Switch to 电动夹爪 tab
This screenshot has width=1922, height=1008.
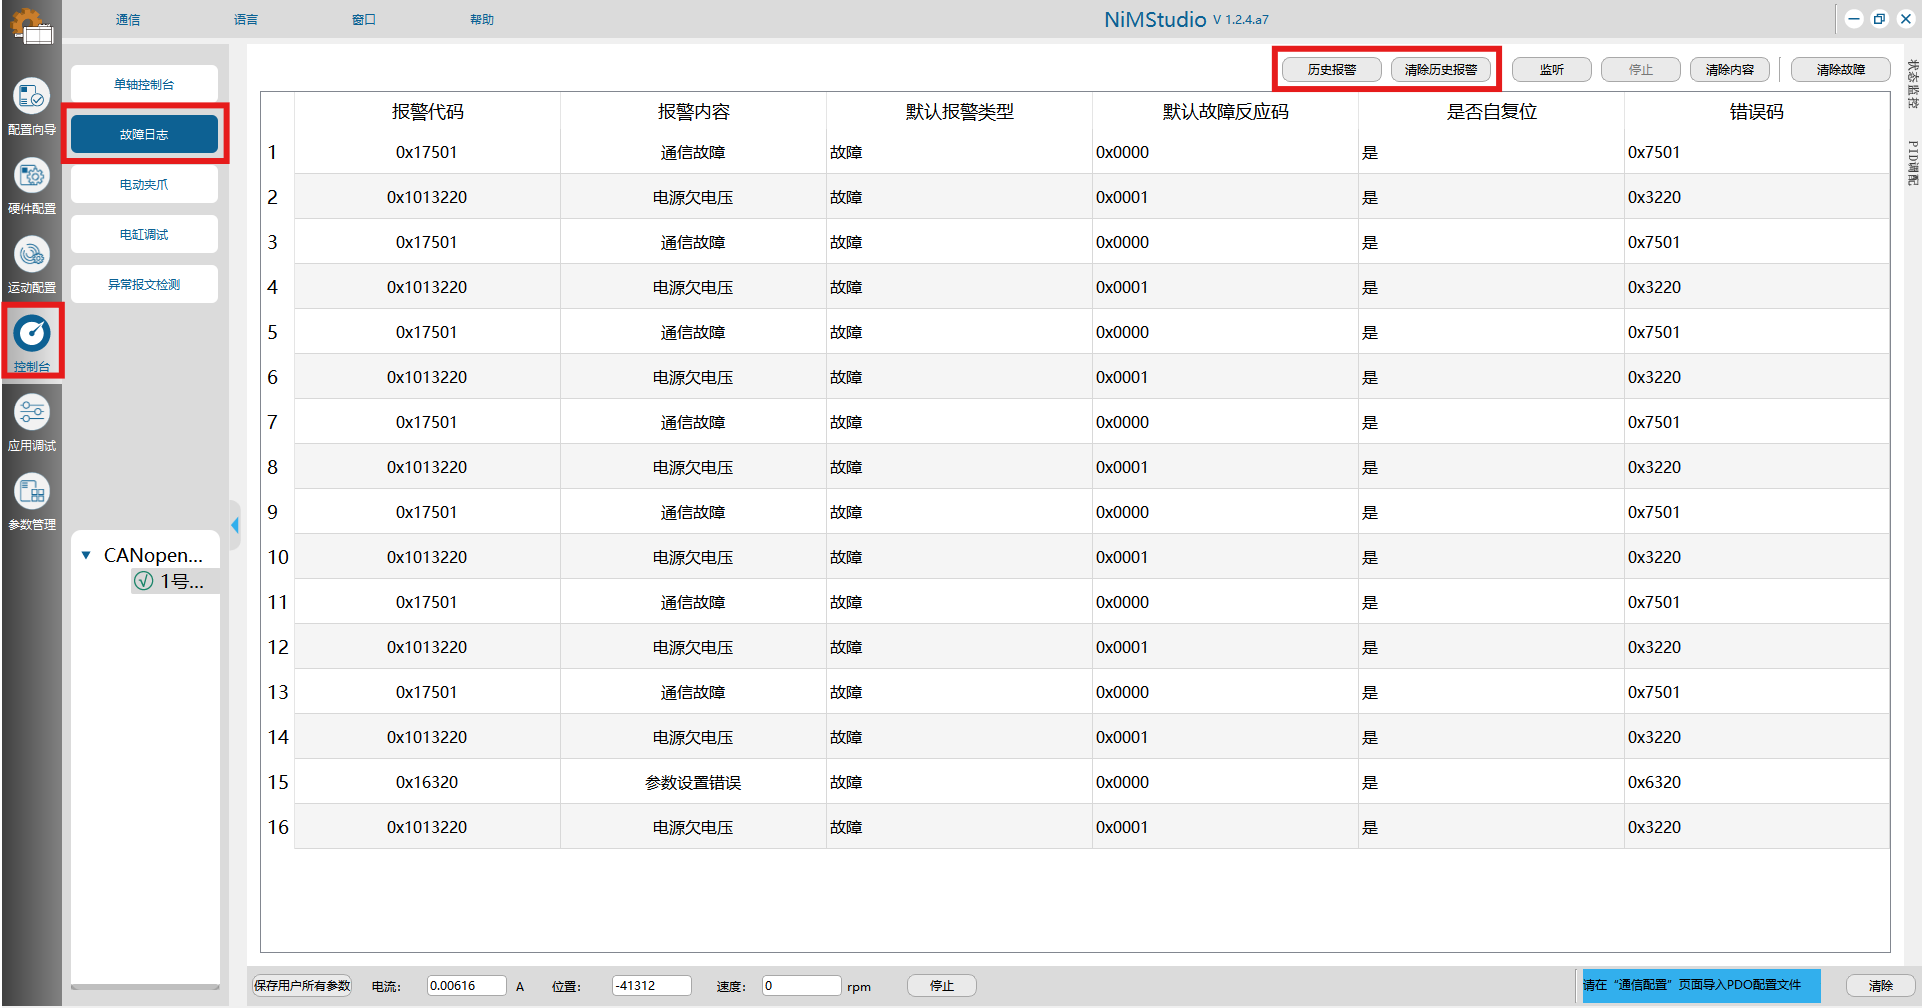coord(144,184)
